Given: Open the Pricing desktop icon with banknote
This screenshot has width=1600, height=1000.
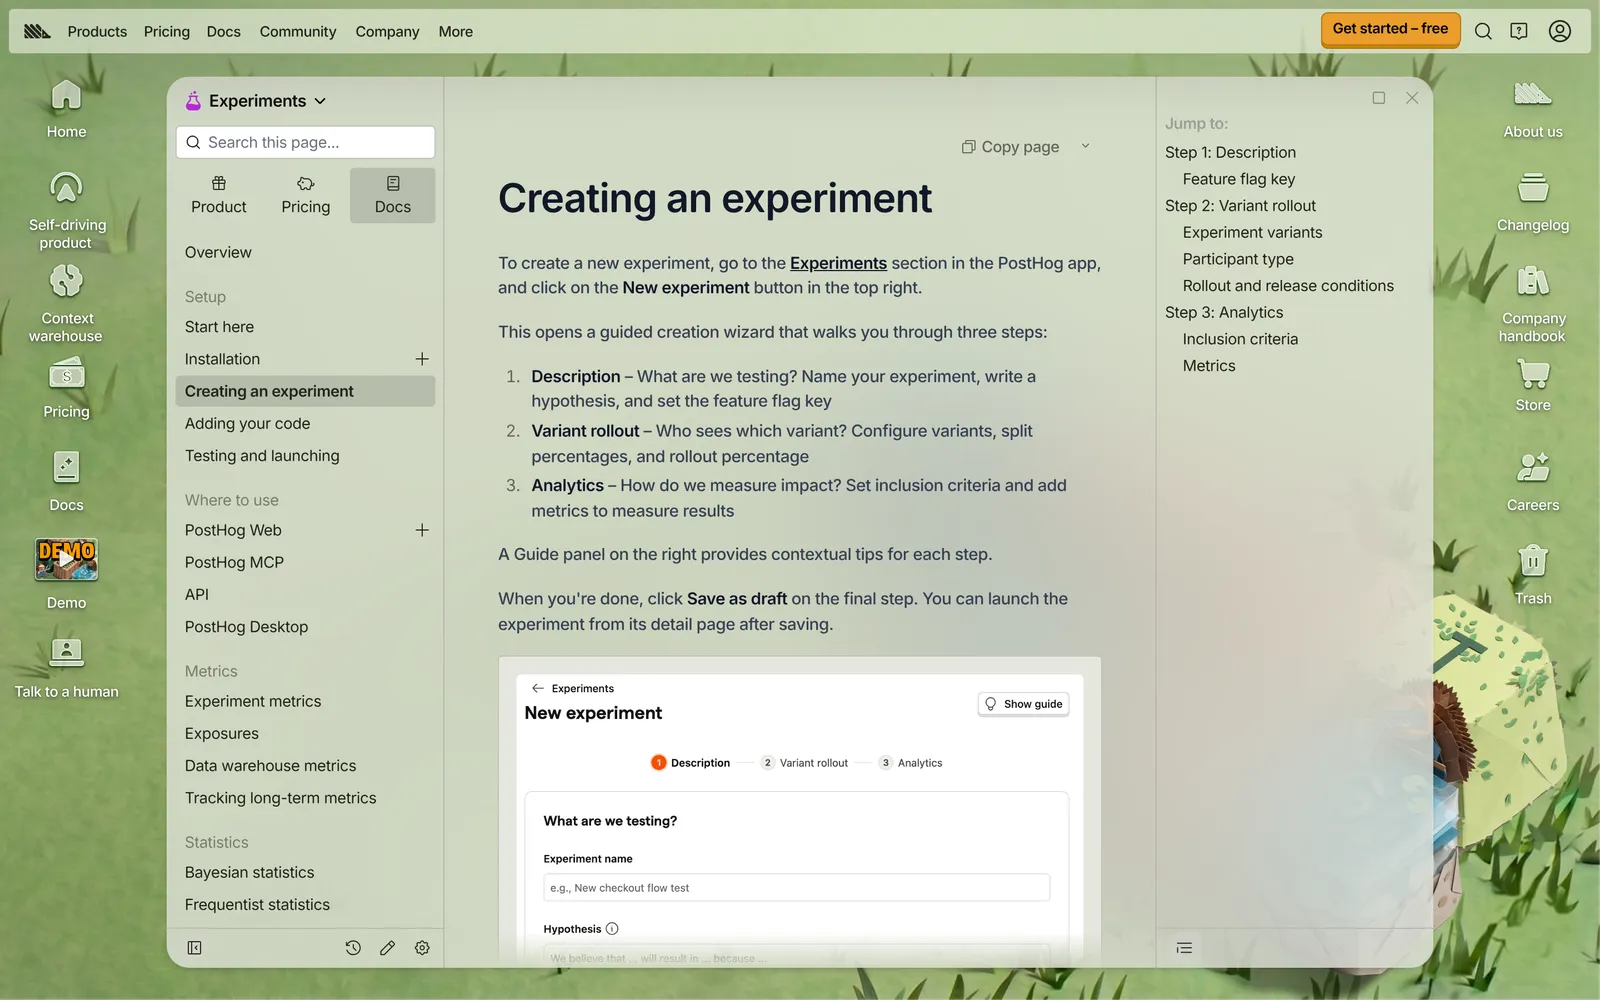Looking at the screenshot, I should [x=66, y=388].
